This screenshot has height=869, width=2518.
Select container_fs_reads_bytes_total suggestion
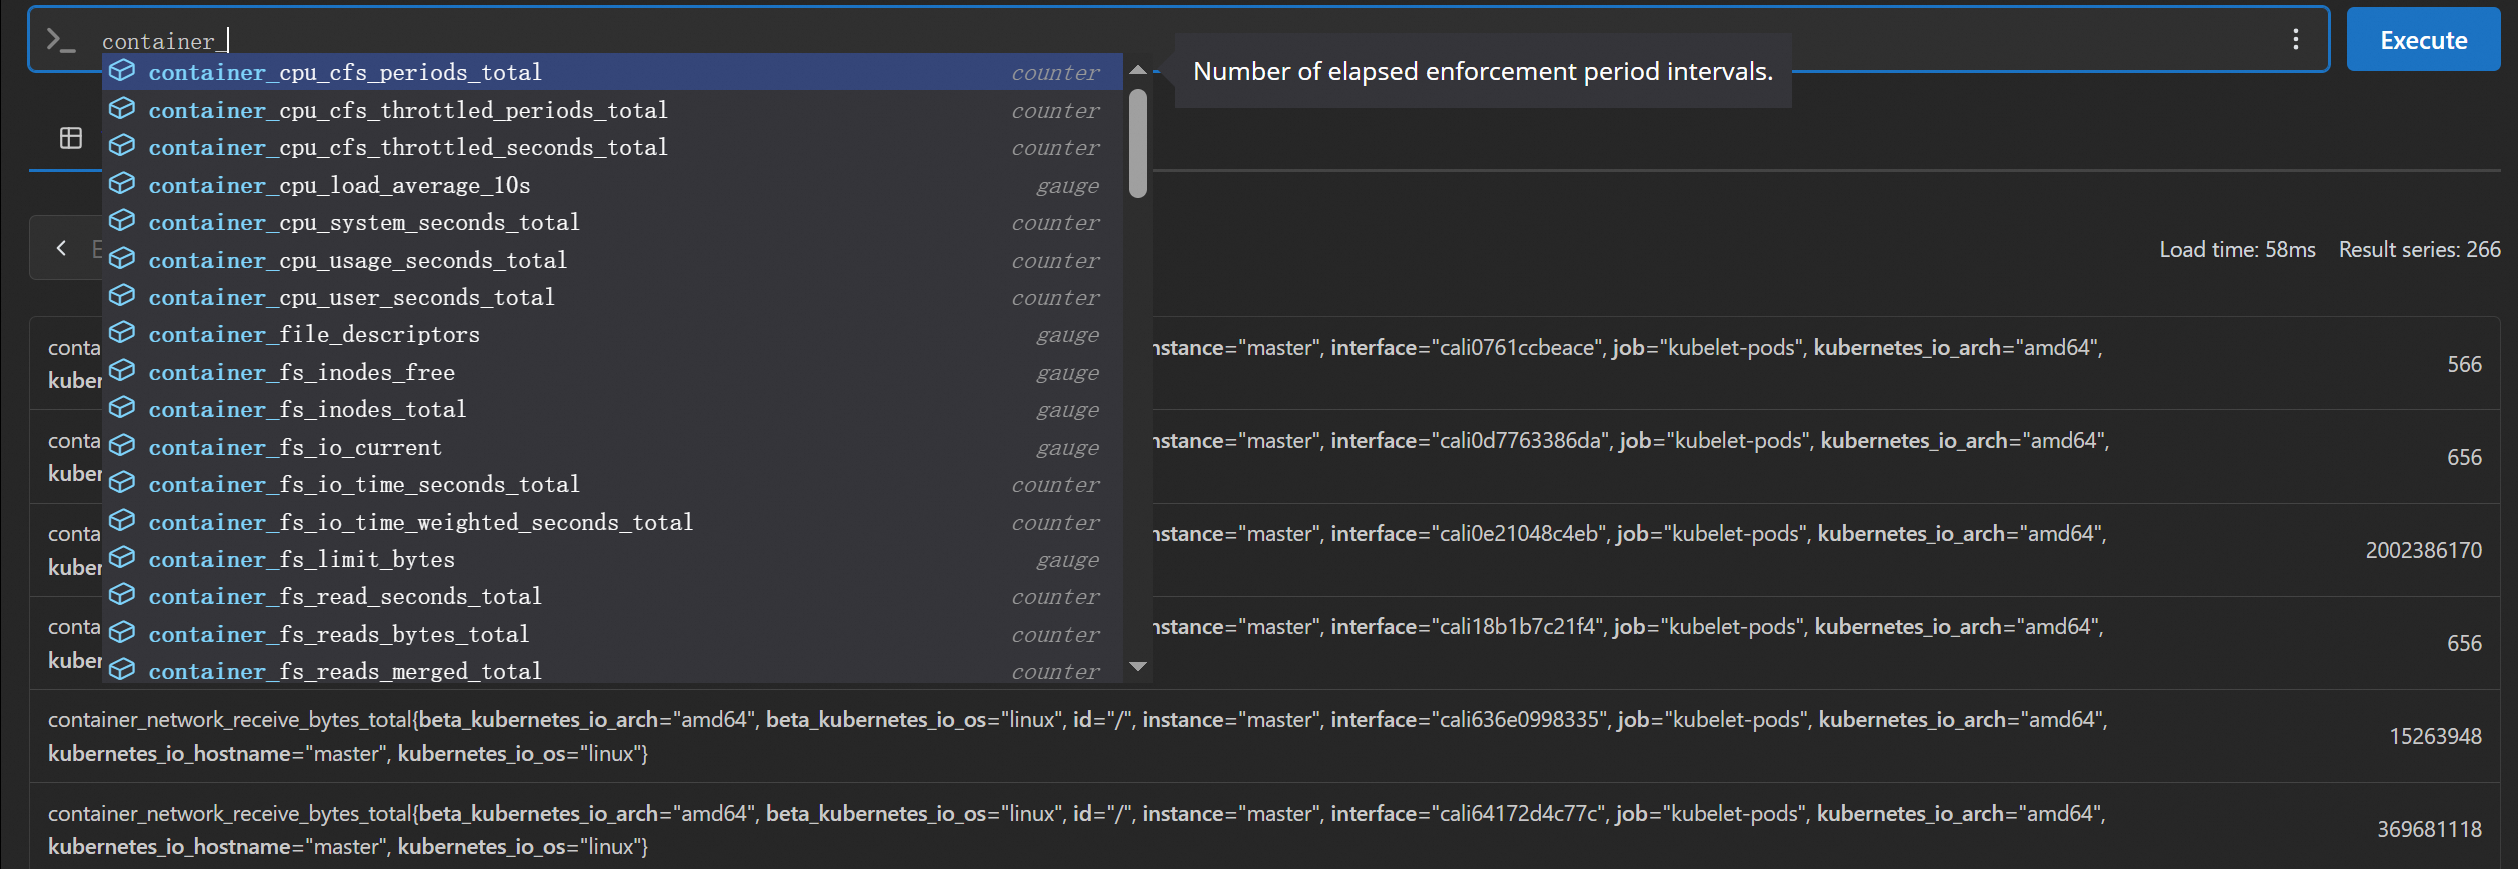[x=338, y=634]
